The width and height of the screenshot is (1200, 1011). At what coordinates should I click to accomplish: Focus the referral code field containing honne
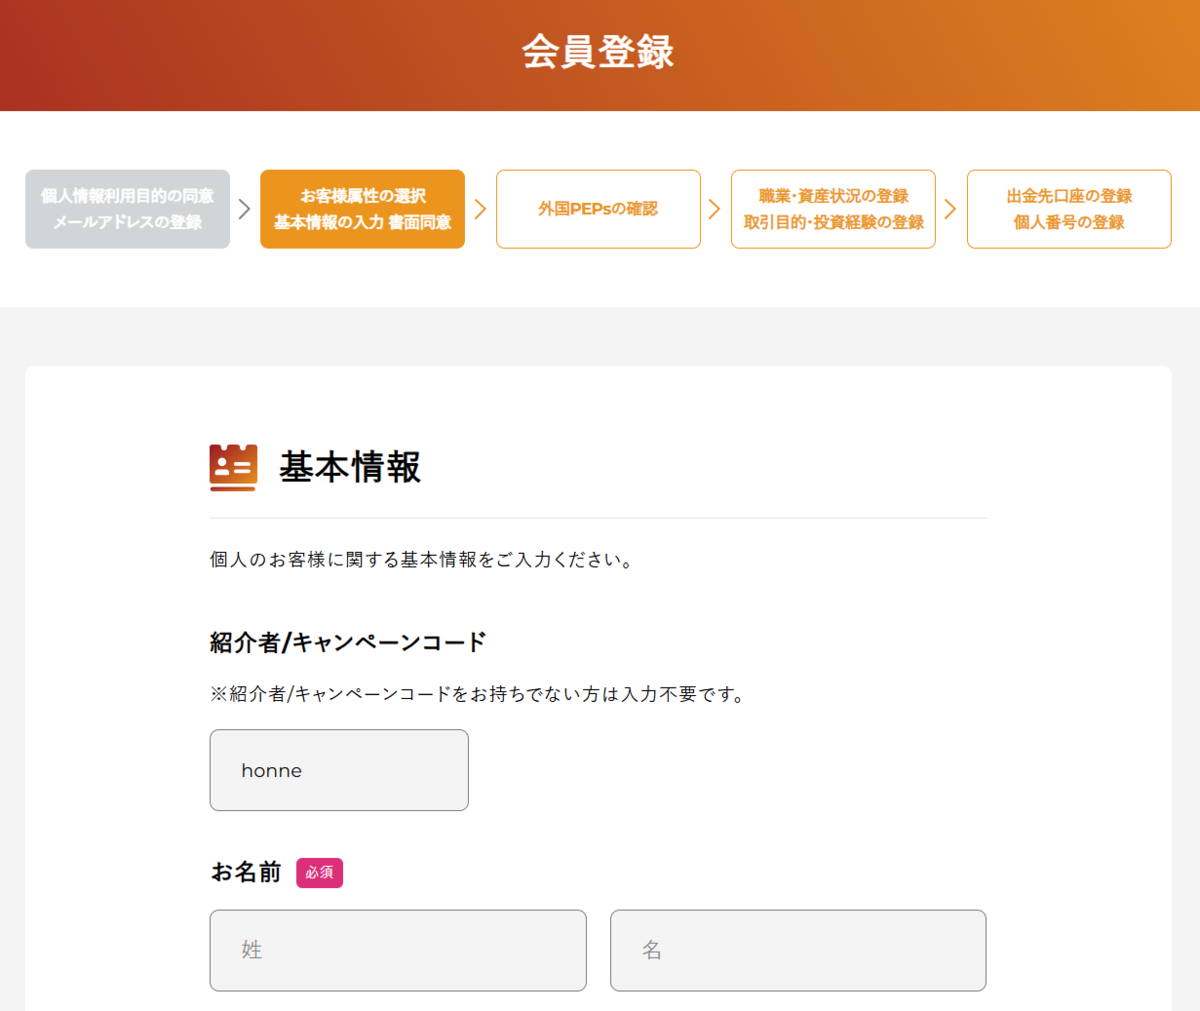point(339,770)
